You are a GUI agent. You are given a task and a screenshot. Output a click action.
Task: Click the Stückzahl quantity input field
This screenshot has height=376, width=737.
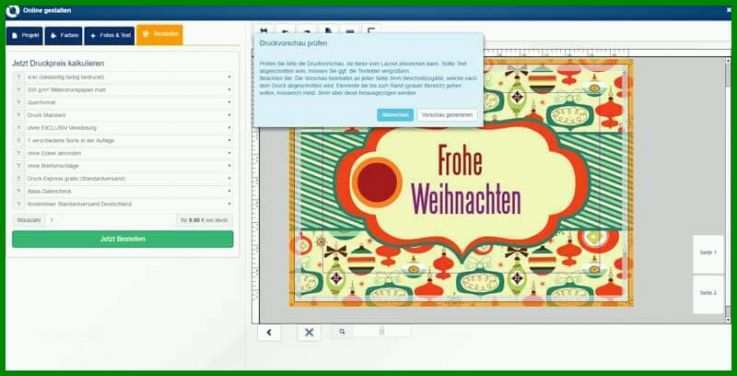pos(110,220)
